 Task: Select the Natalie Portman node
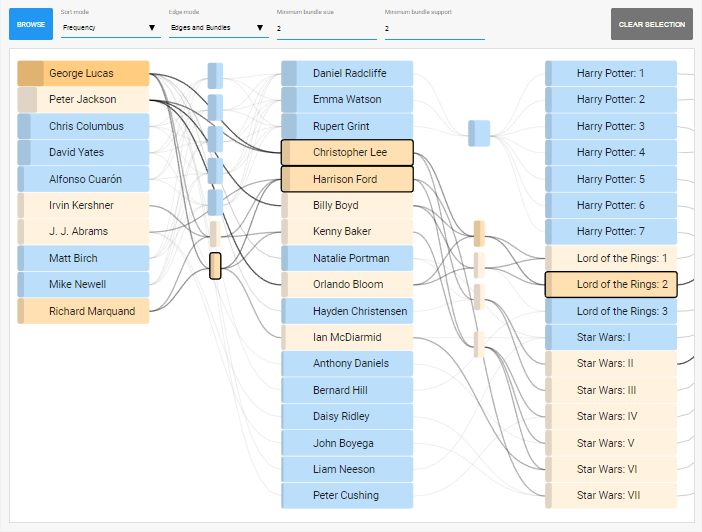347,258
